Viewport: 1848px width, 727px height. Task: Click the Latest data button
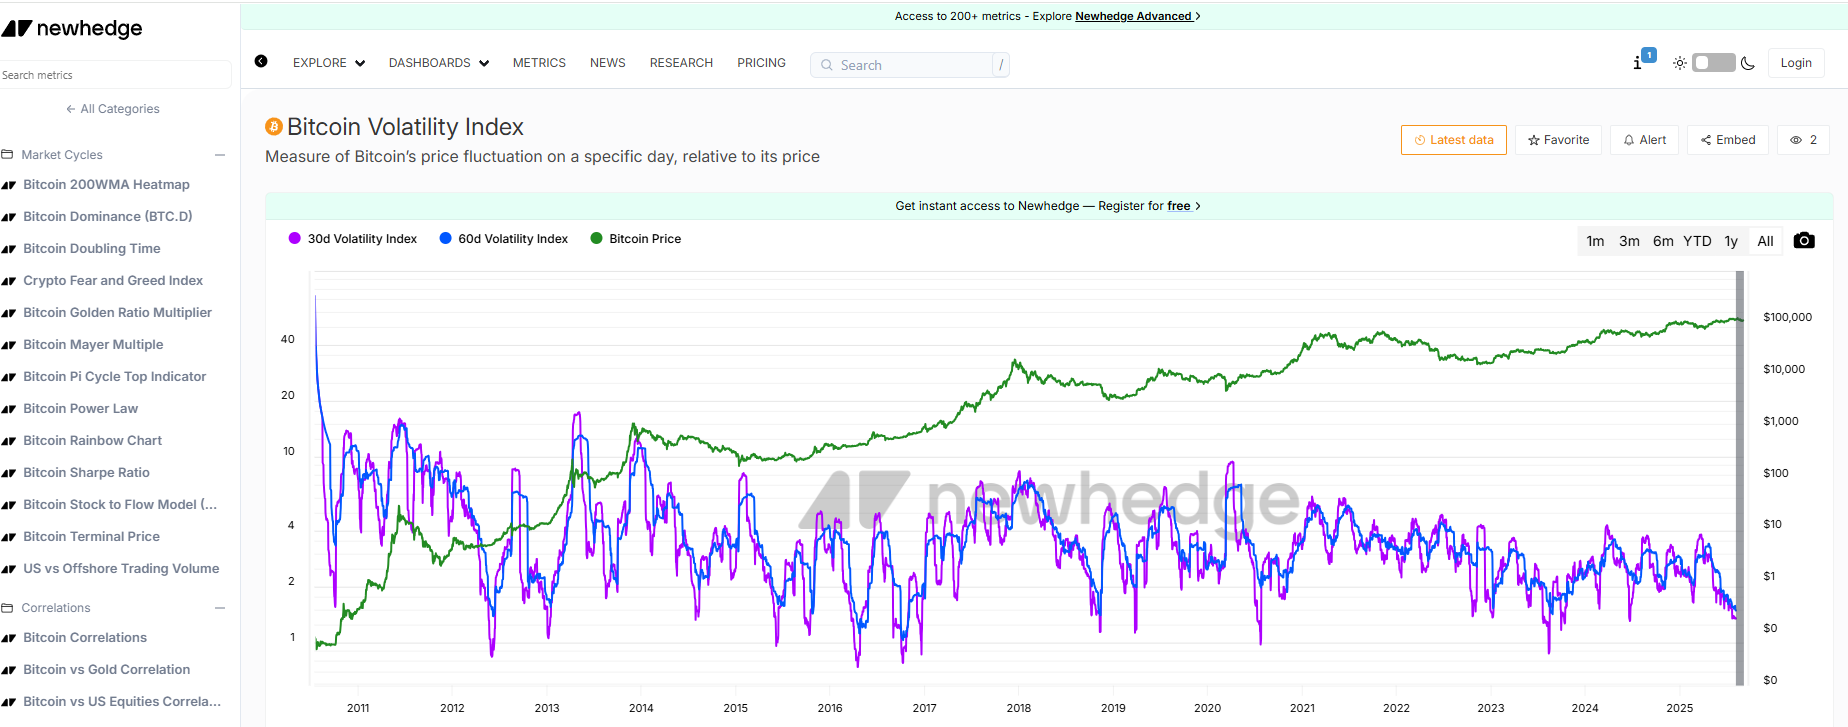click(1453, 140)
